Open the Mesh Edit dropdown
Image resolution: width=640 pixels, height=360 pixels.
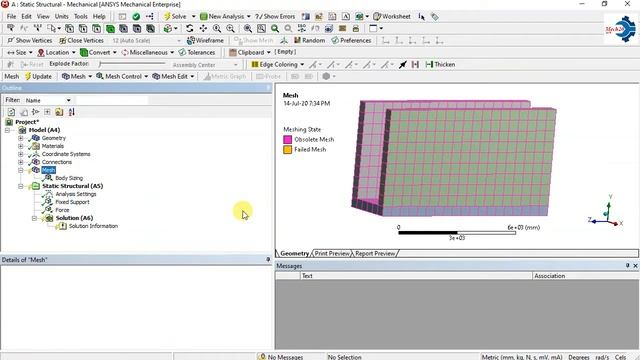coord(173,76)
